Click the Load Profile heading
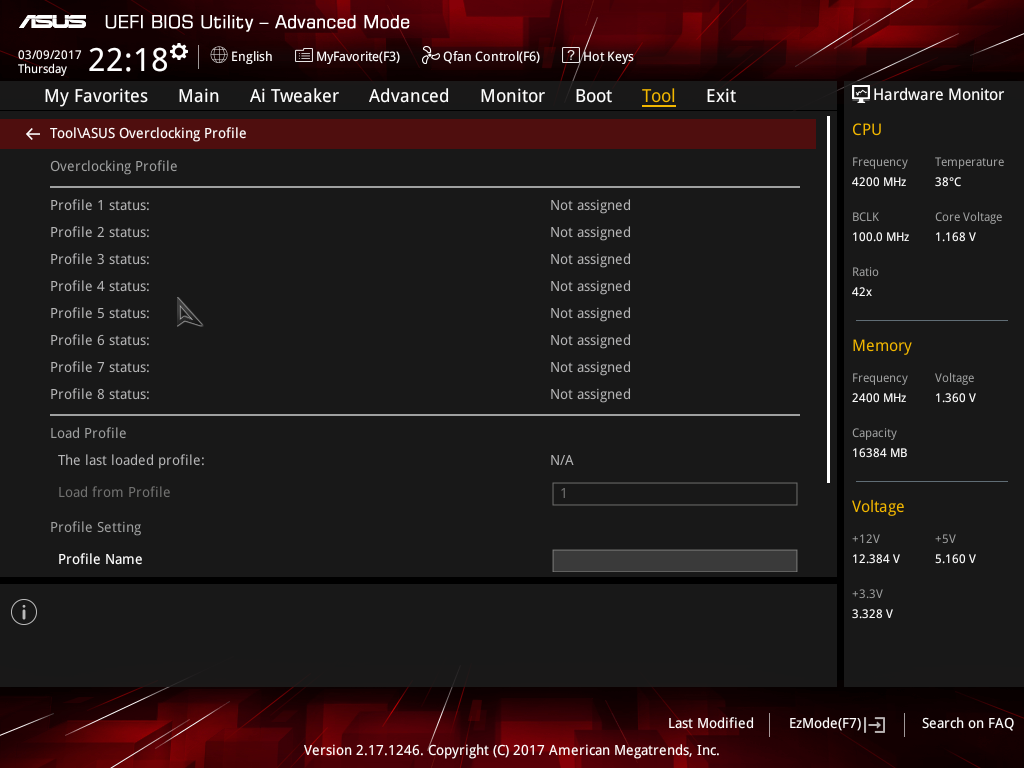Viewport: 1024px width, 768px height. click(88, 433)
